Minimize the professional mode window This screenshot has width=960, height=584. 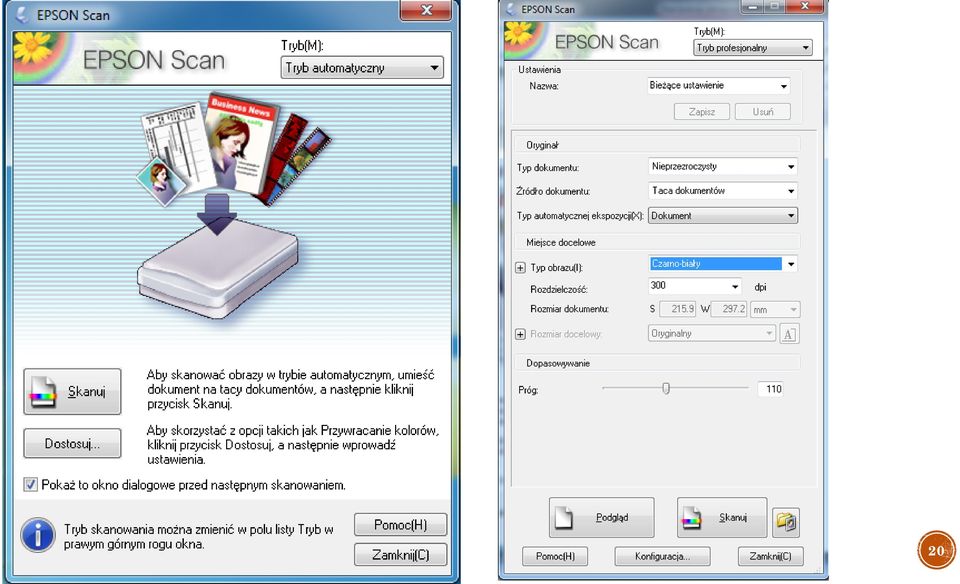point(752,7)
